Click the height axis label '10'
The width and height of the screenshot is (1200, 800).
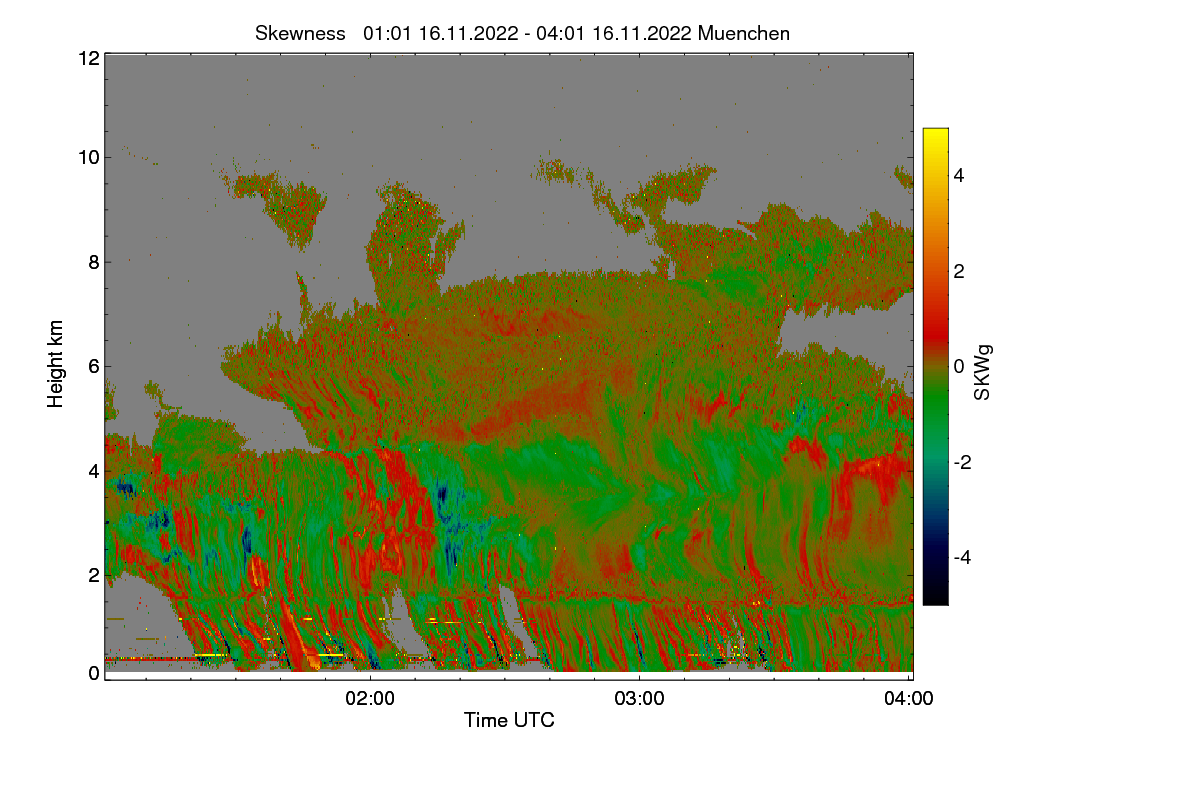coord(88,157)
